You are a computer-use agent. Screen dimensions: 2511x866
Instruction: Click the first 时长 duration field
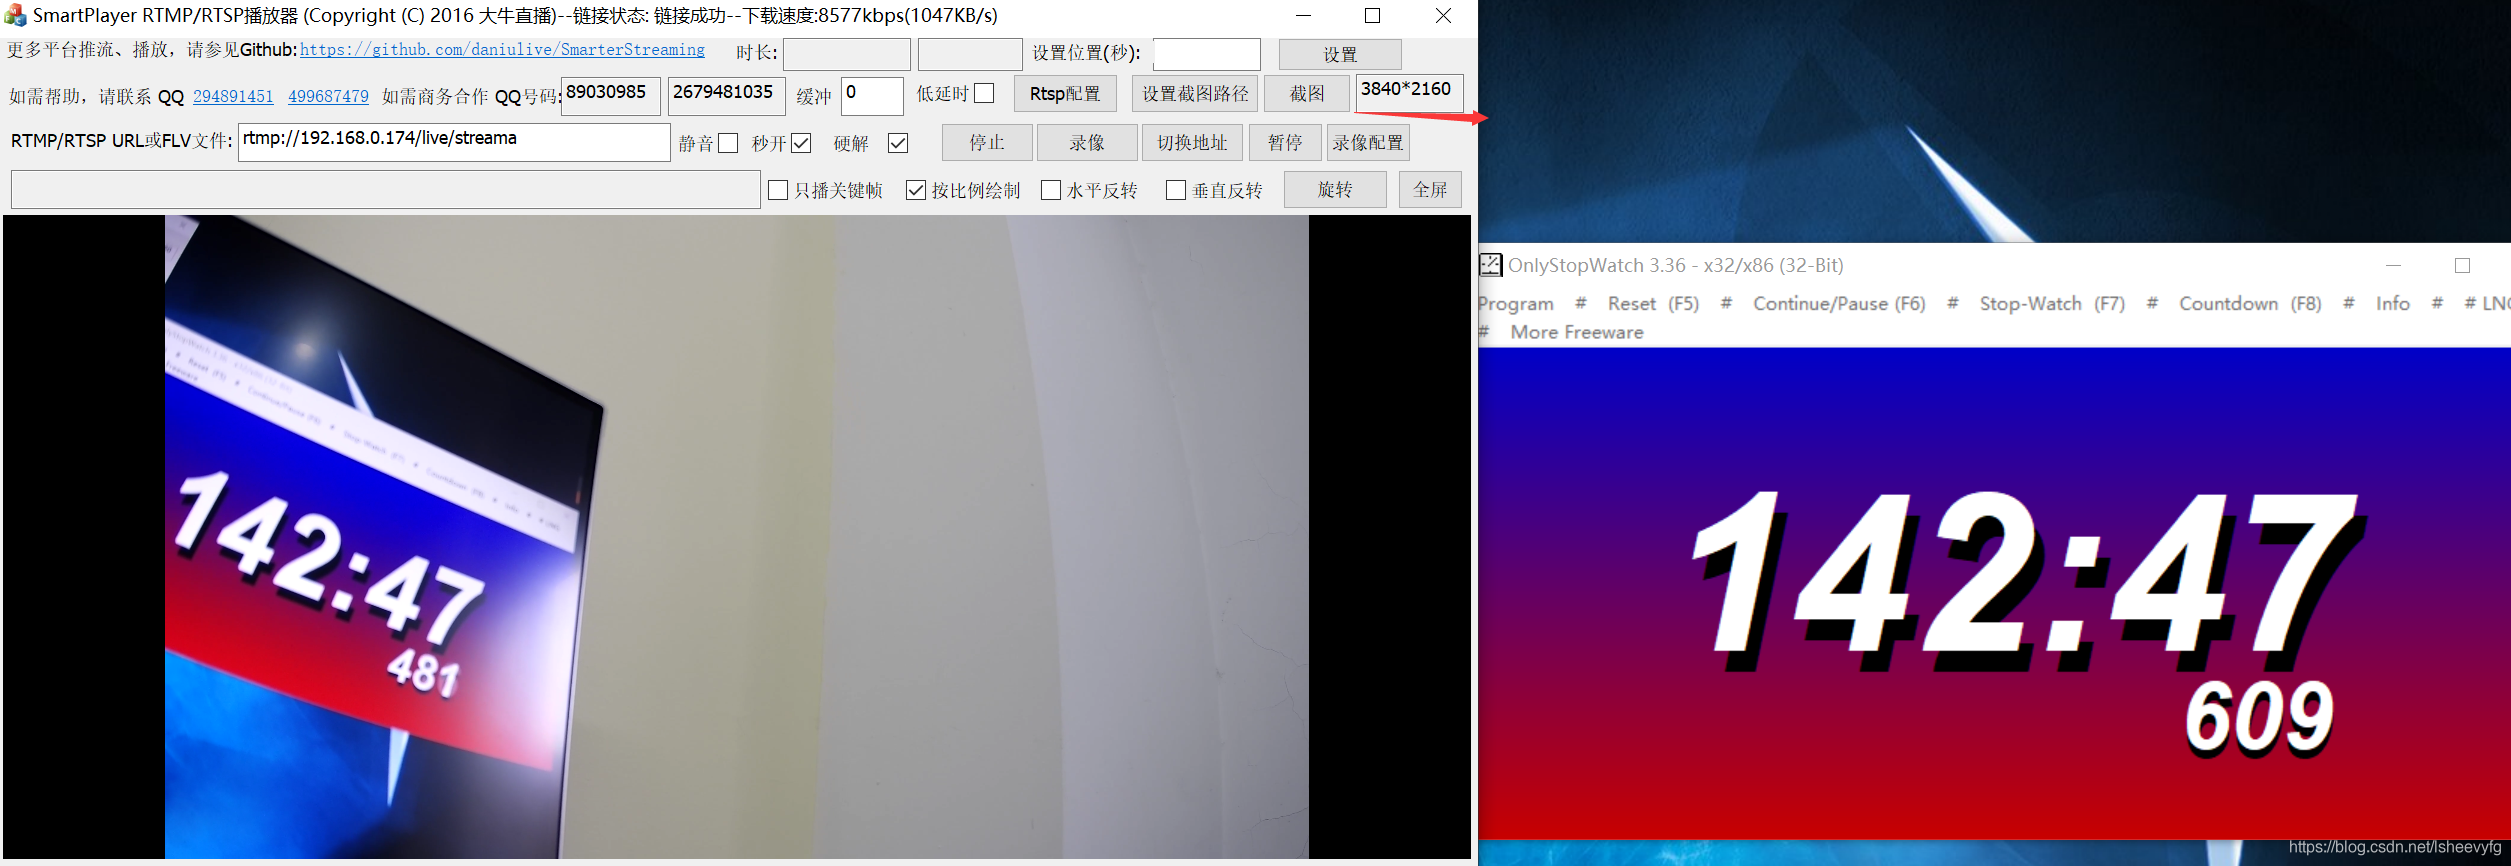tap(847, 54)
